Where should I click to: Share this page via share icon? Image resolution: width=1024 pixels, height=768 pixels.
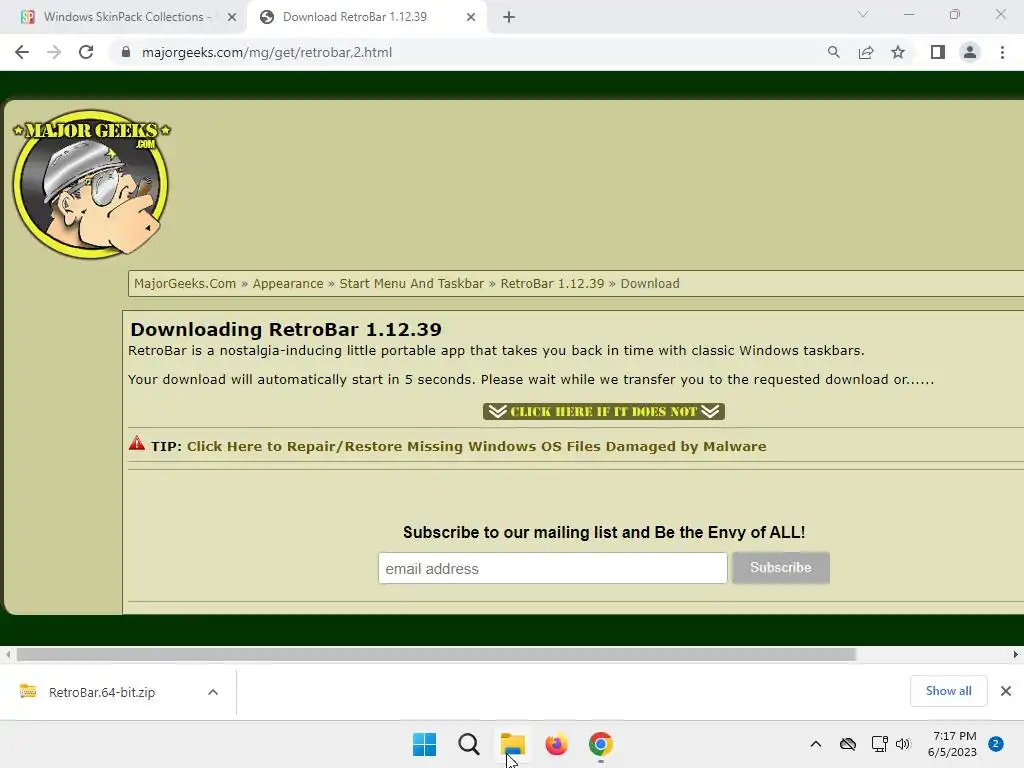(866, 52)
